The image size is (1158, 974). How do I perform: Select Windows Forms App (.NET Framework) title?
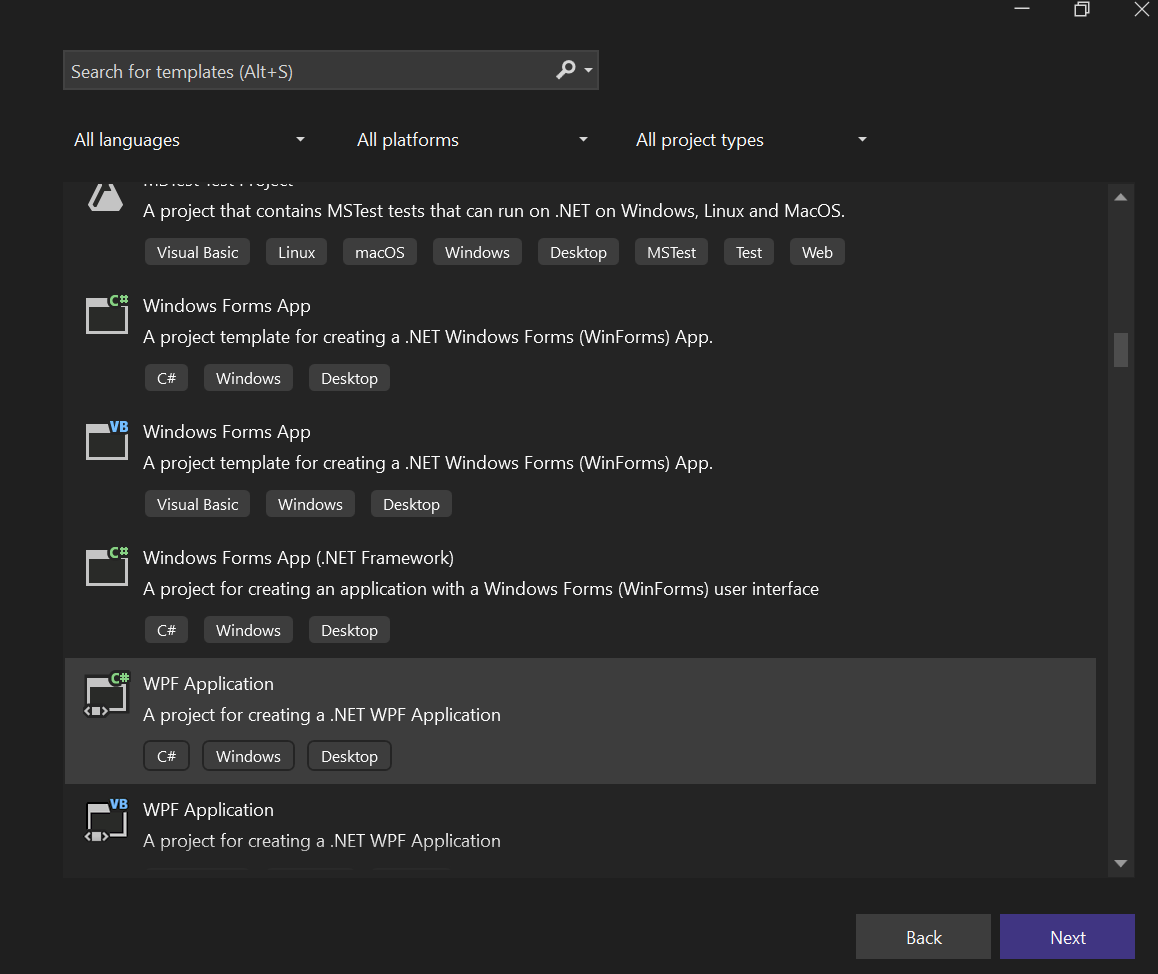tap(298, 558)
